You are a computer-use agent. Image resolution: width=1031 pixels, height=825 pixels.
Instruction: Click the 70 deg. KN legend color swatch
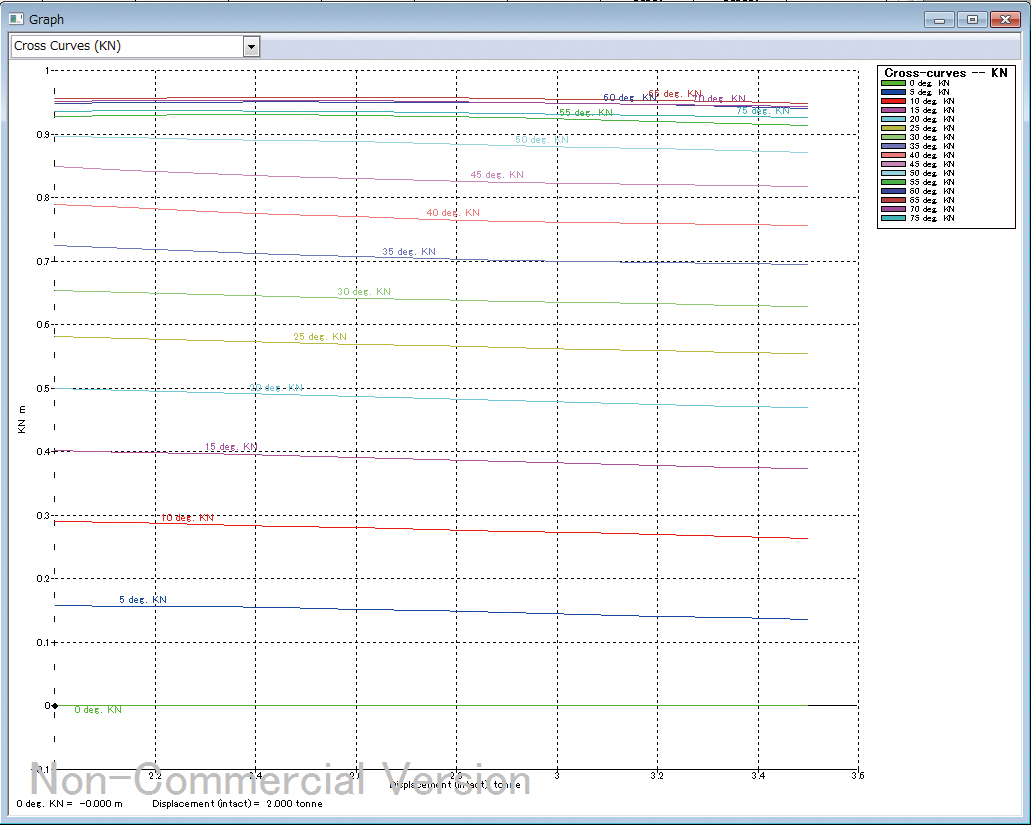(893, 209)
